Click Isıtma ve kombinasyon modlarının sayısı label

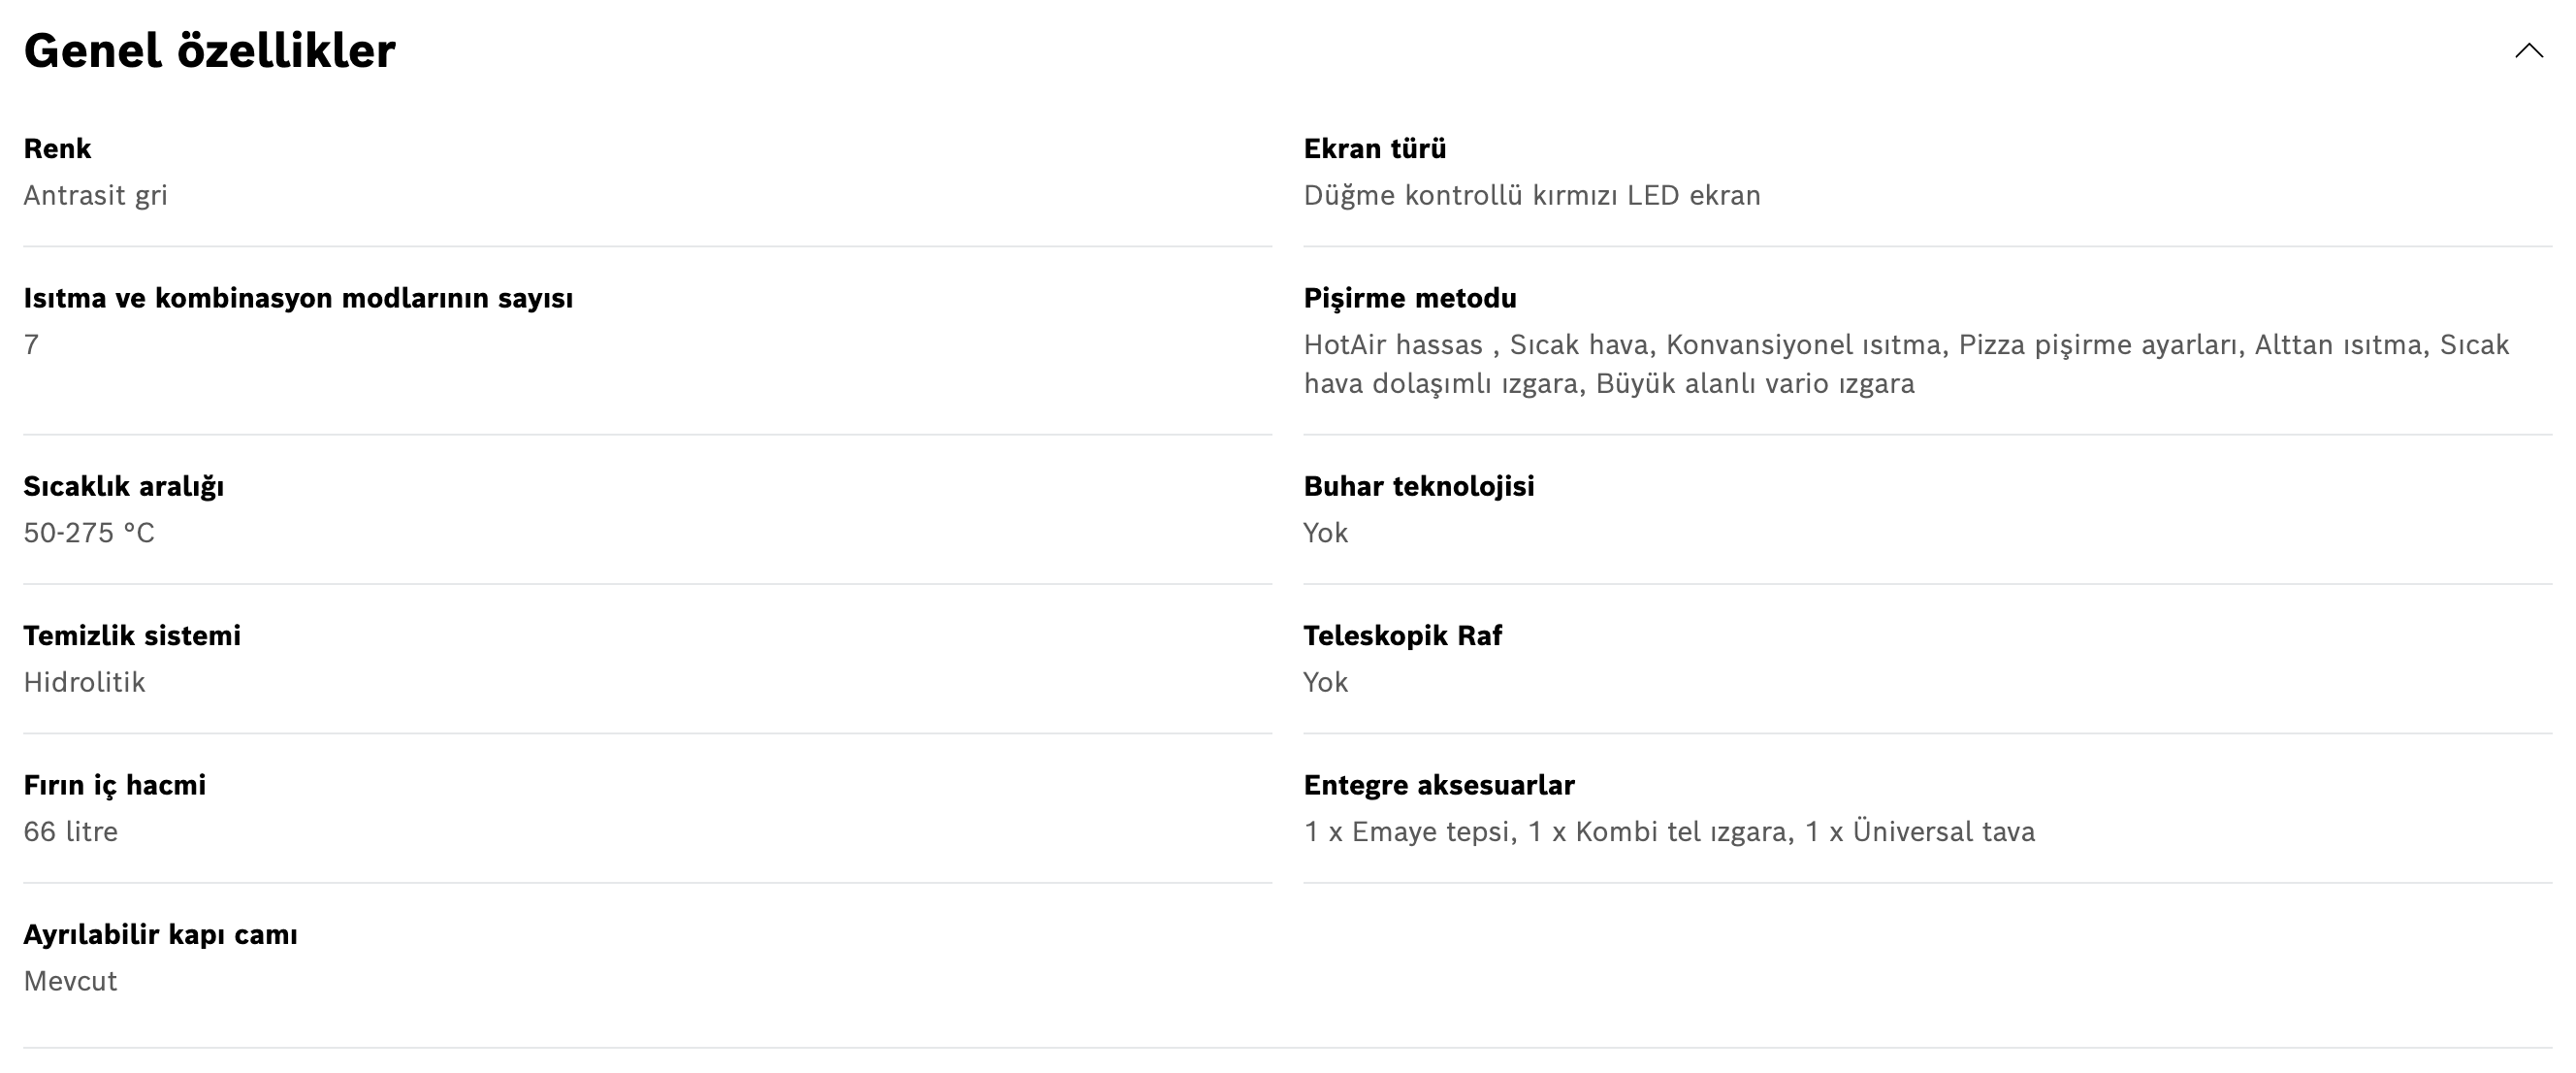point(298,298)
